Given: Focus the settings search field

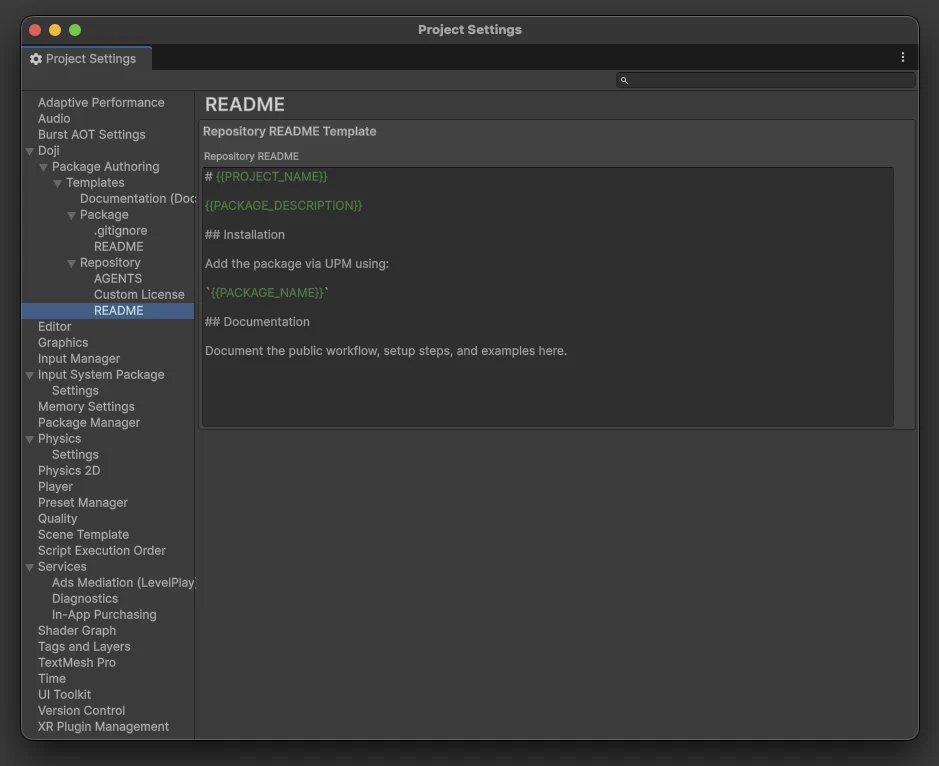Looking at the screenshot, I should pos(766,80).
